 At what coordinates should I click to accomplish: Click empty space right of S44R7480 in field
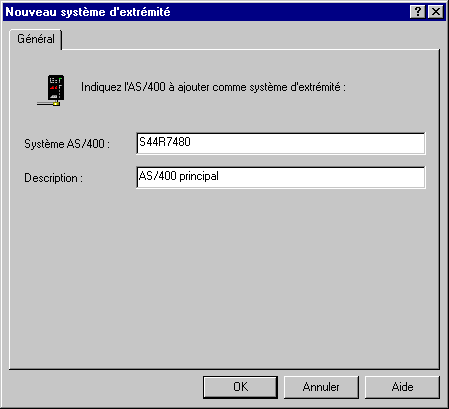tap(307, 143)
